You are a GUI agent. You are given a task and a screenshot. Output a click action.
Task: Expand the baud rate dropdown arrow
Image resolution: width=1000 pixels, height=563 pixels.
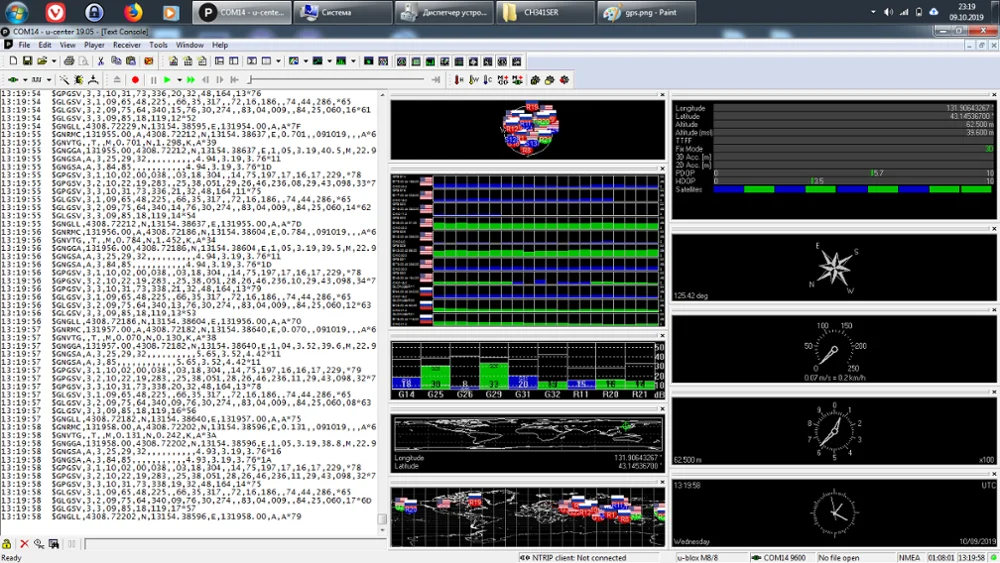click(x=48, y=80)
